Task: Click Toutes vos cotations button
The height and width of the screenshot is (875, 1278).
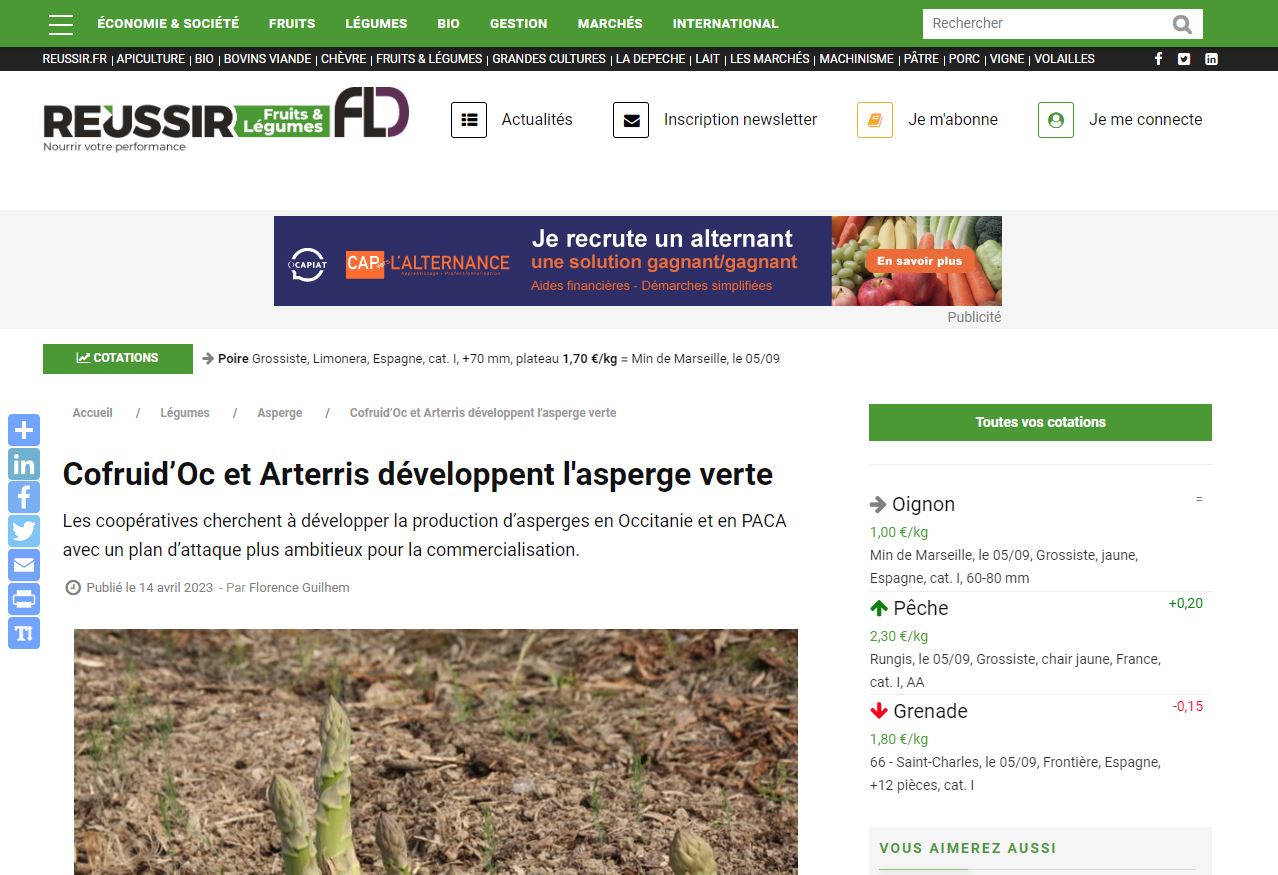Action: pyautogui.click(x=1040, y=422)
